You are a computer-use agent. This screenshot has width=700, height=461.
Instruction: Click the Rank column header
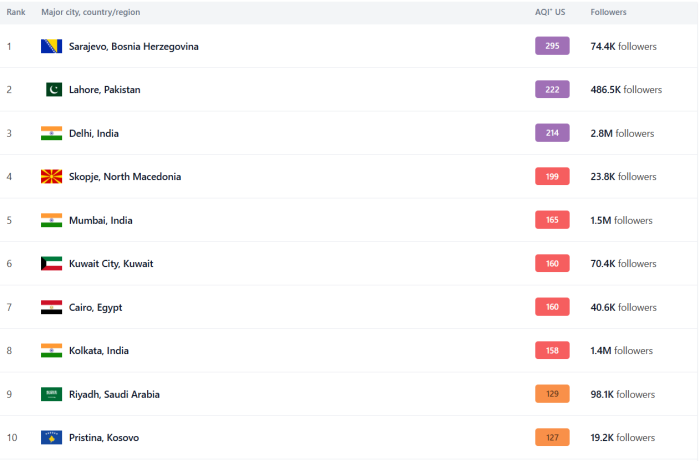click(x=16, y=12)
